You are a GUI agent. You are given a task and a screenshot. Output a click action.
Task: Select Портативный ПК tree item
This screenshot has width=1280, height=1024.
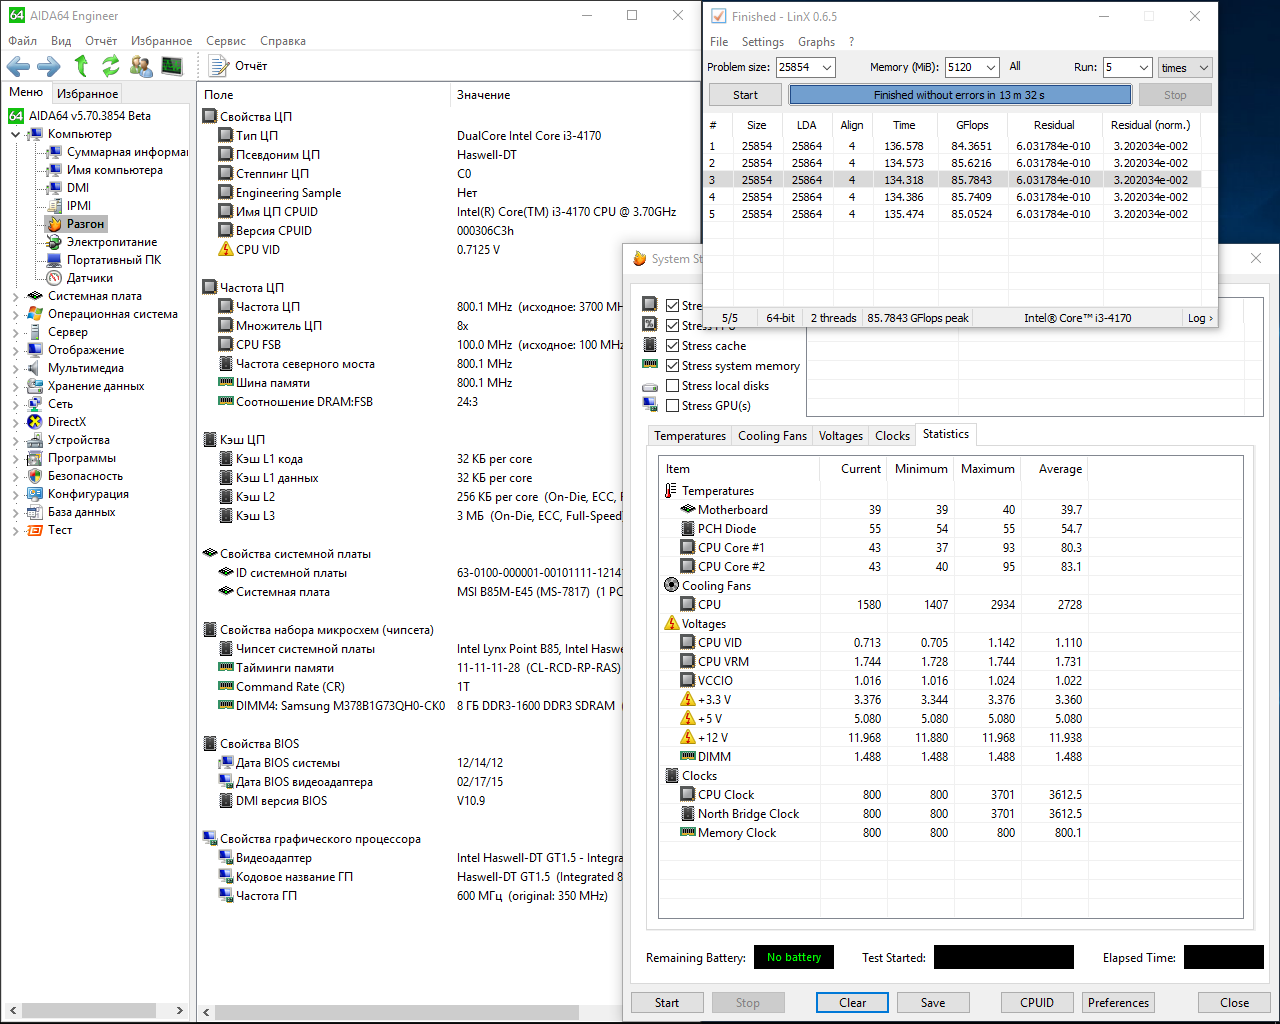103,260
